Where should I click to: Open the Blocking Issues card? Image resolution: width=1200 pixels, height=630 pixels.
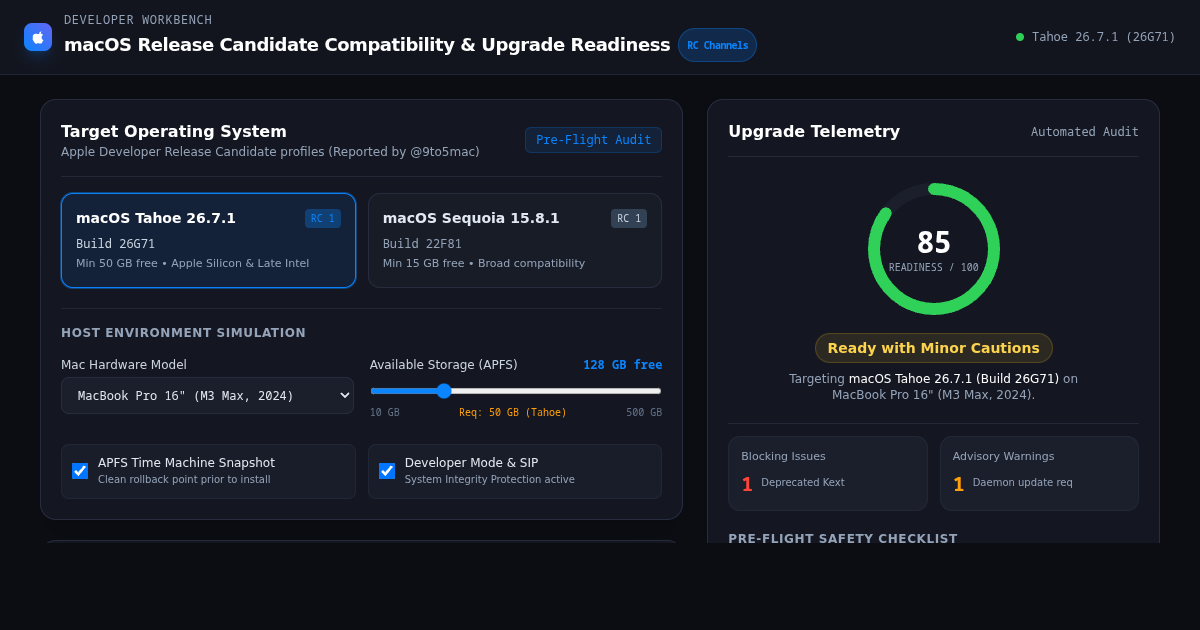point(828,473)
